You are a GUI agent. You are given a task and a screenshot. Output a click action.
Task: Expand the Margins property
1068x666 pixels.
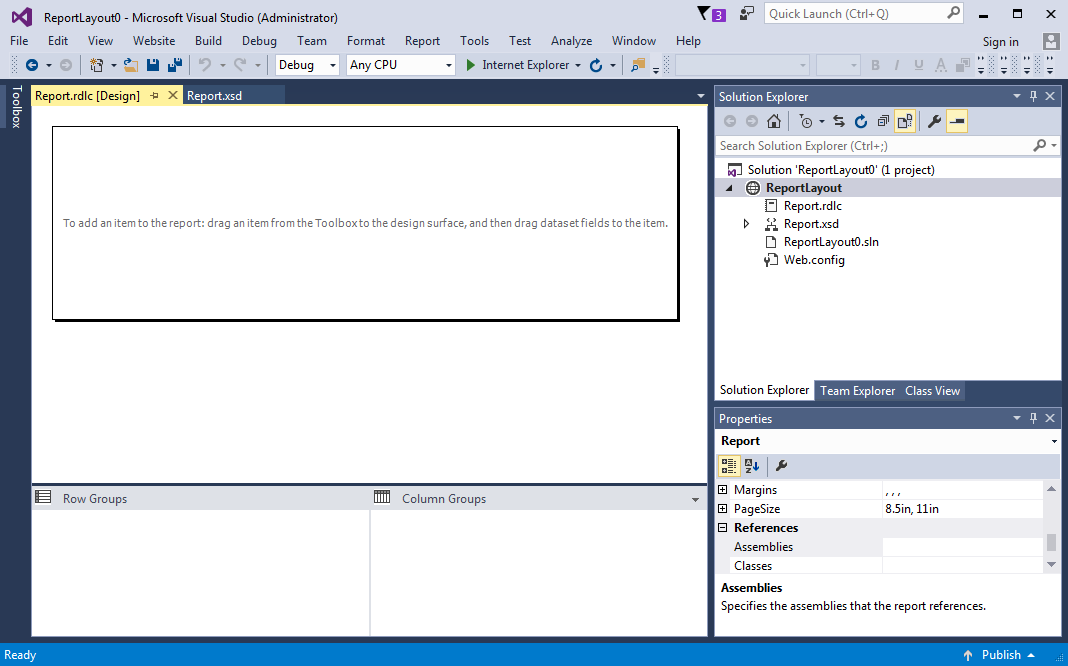pos(723,490)
